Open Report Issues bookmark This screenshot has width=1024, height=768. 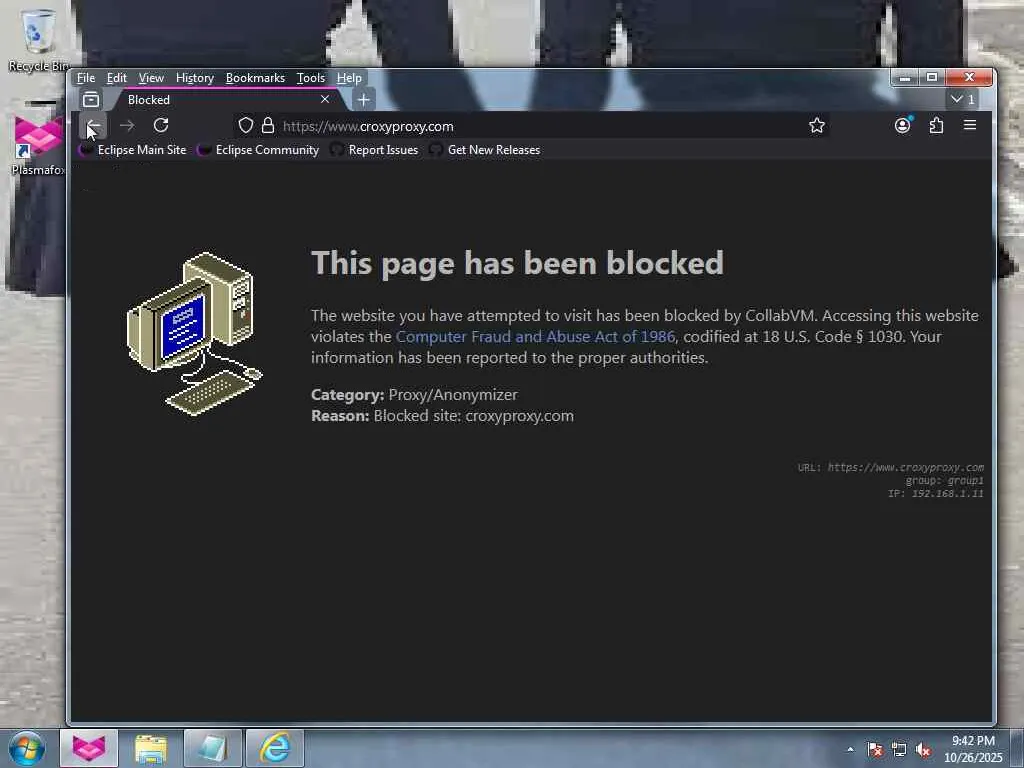tap(374, 150)
